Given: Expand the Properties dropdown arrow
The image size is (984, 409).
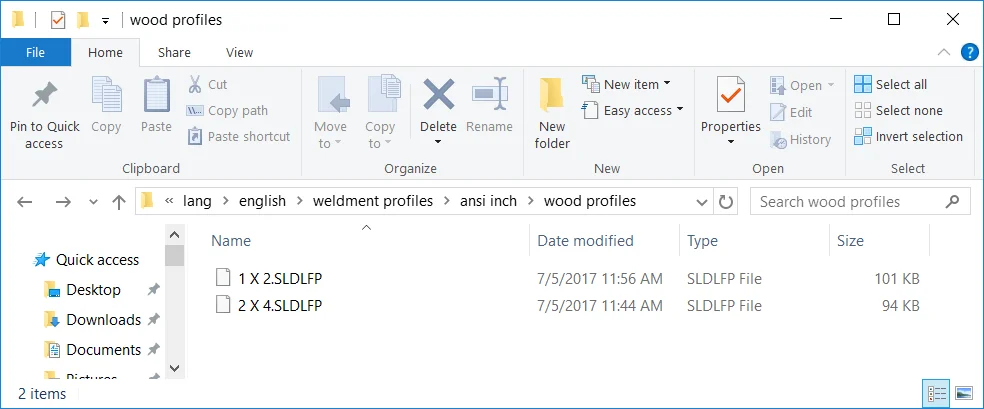Looking at the screenshot, I should coord(730,142).
